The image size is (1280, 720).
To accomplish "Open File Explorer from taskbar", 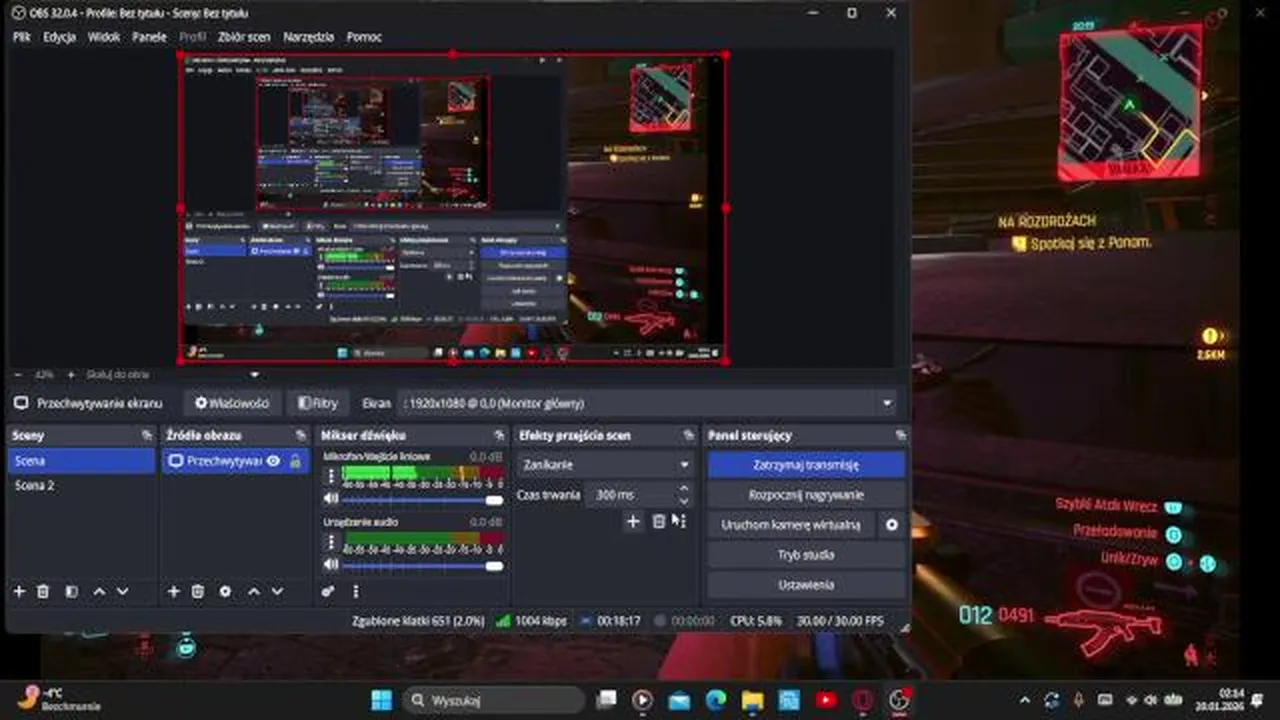I will [752, 700].
